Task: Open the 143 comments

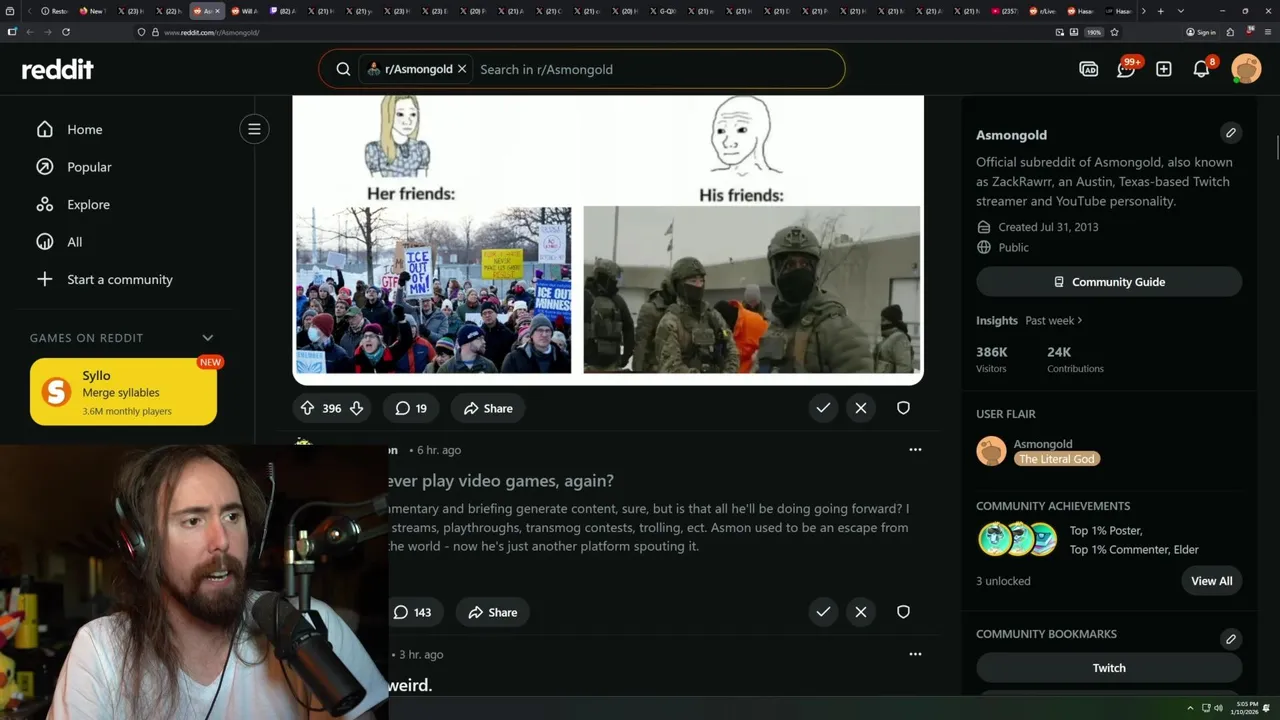Action: click(413, 612)
